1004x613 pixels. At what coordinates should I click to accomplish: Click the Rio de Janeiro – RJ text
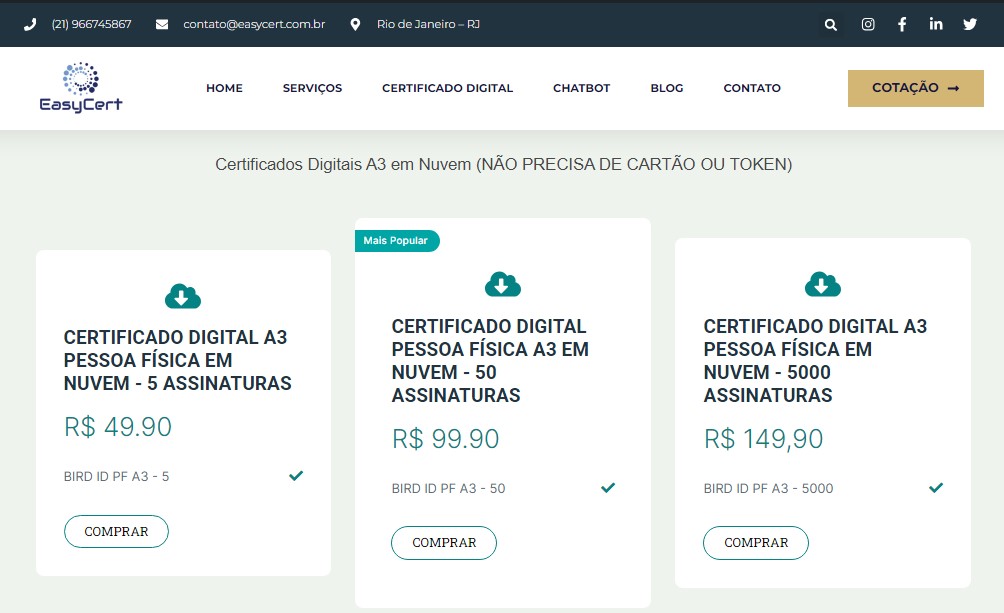pyautogui.click(x=428, y=24)
